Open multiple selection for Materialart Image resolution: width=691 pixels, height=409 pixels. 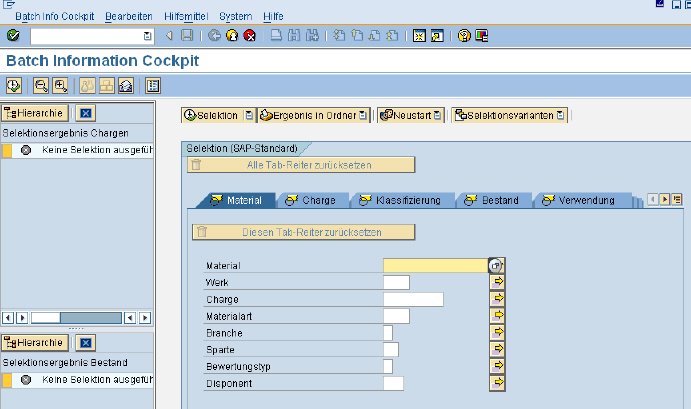498,315
